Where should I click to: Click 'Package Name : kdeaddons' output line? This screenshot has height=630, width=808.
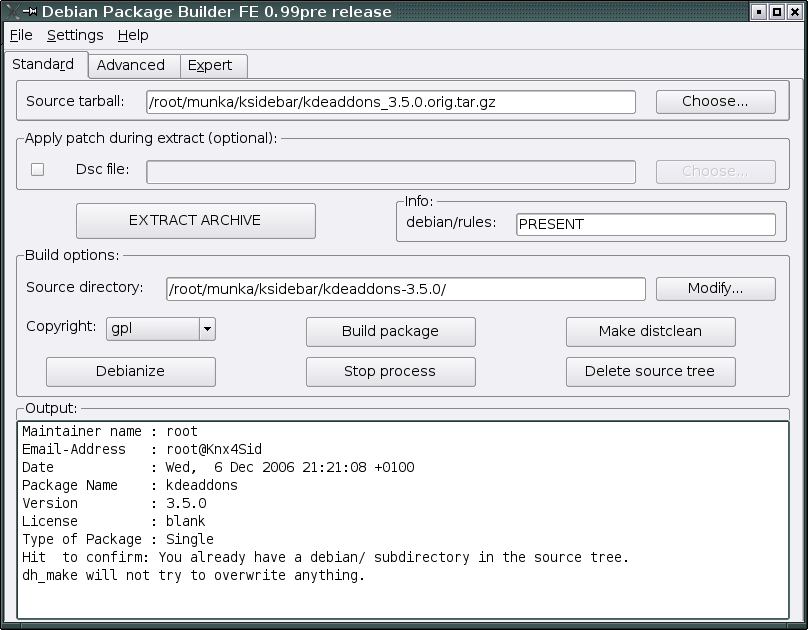(130, 485)
